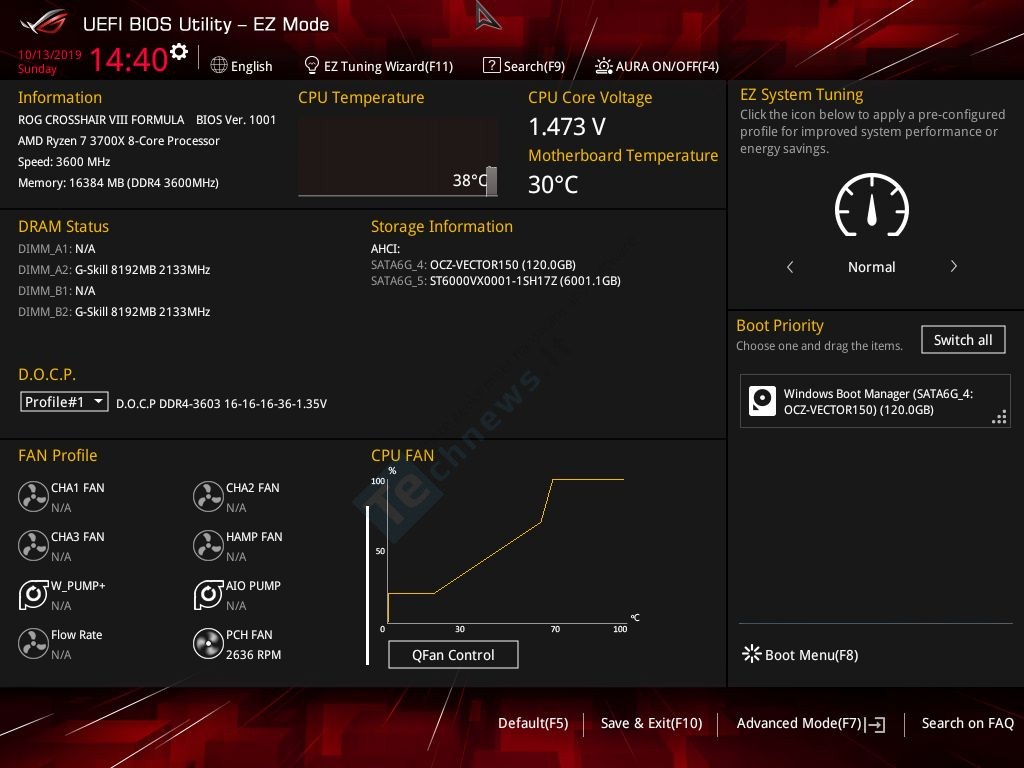Click SATA6G_5 ST6000VX0001 storage entry
This screenshot has height=768, width=1024.
[x=496, y=280]
